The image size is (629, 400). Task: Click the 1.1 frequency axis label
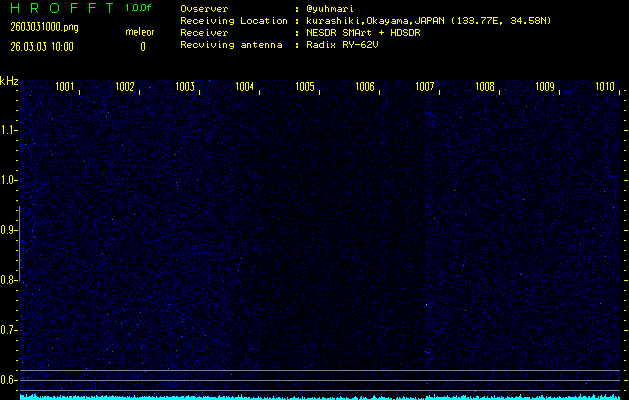(x=9, y=130)
